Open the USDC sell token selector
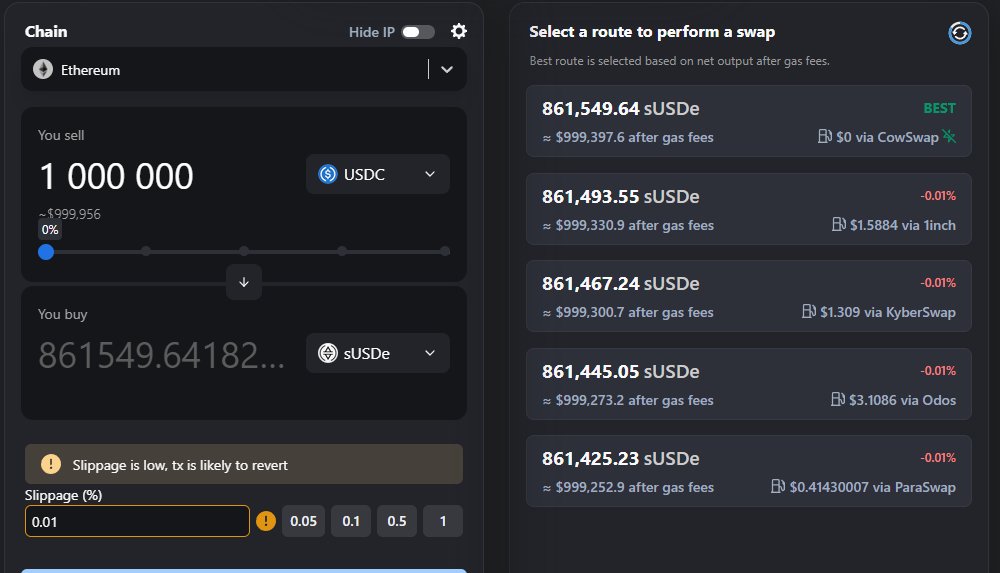 click(x=378, y=174)
